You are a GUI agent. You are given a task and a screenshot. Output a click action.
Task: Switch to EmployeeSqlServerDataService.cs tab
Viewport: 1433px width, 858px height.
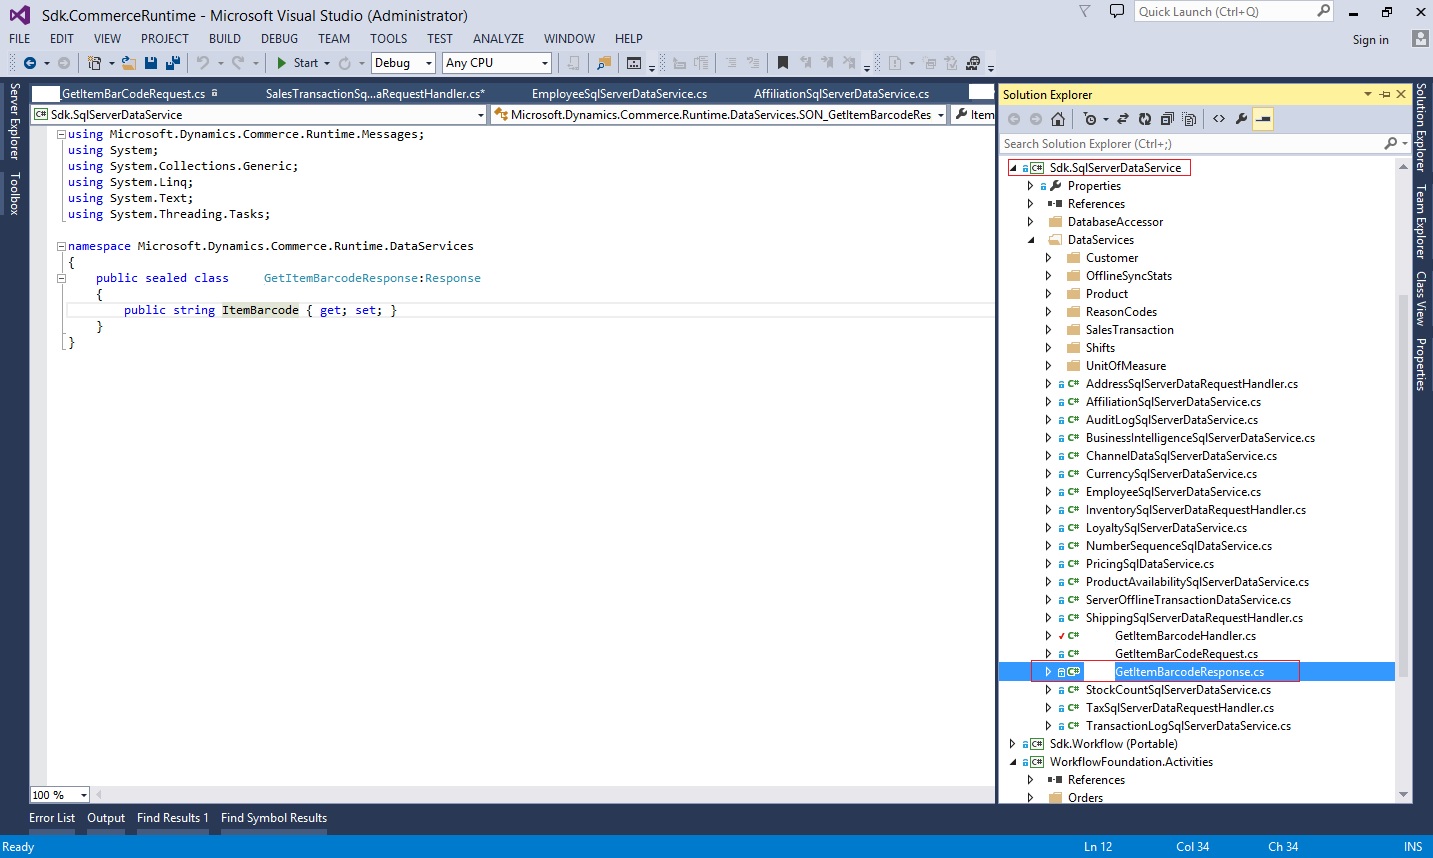tap(619, 94)
